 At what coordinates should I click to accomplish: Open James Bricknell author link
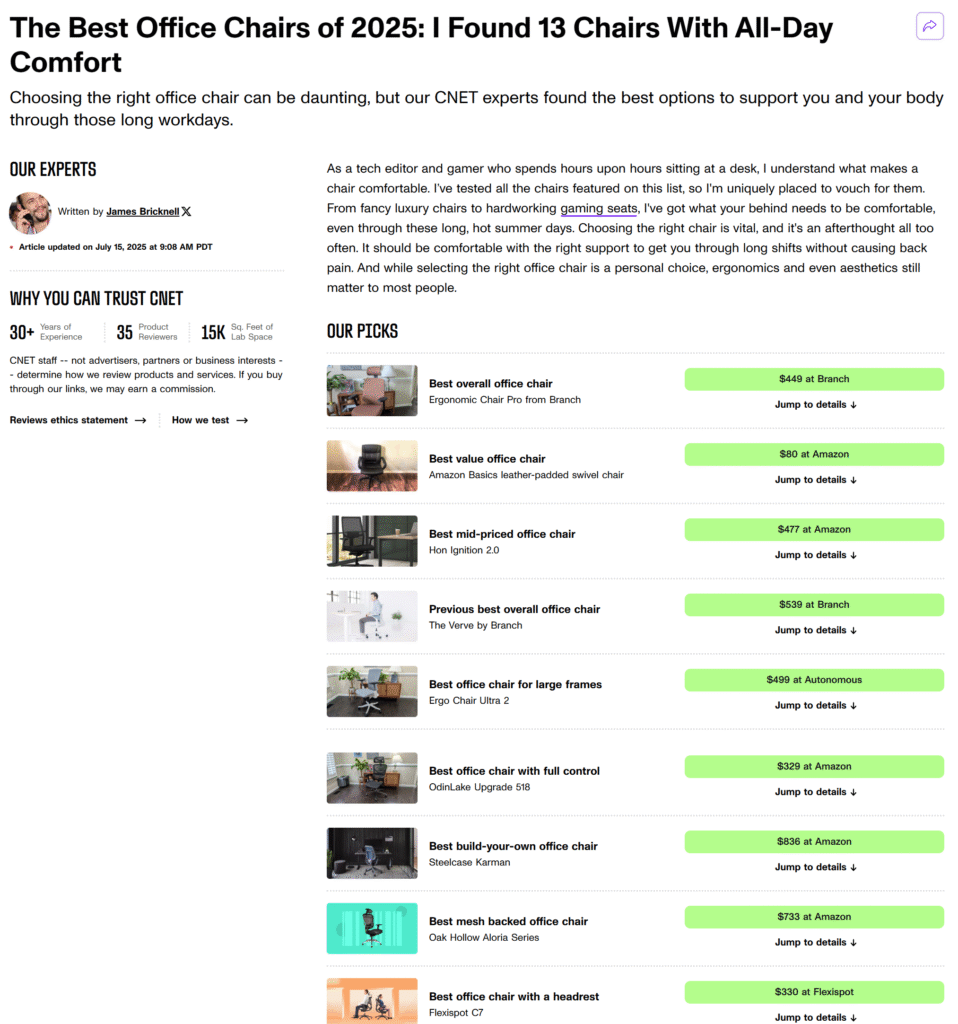[x=142, y=212]
